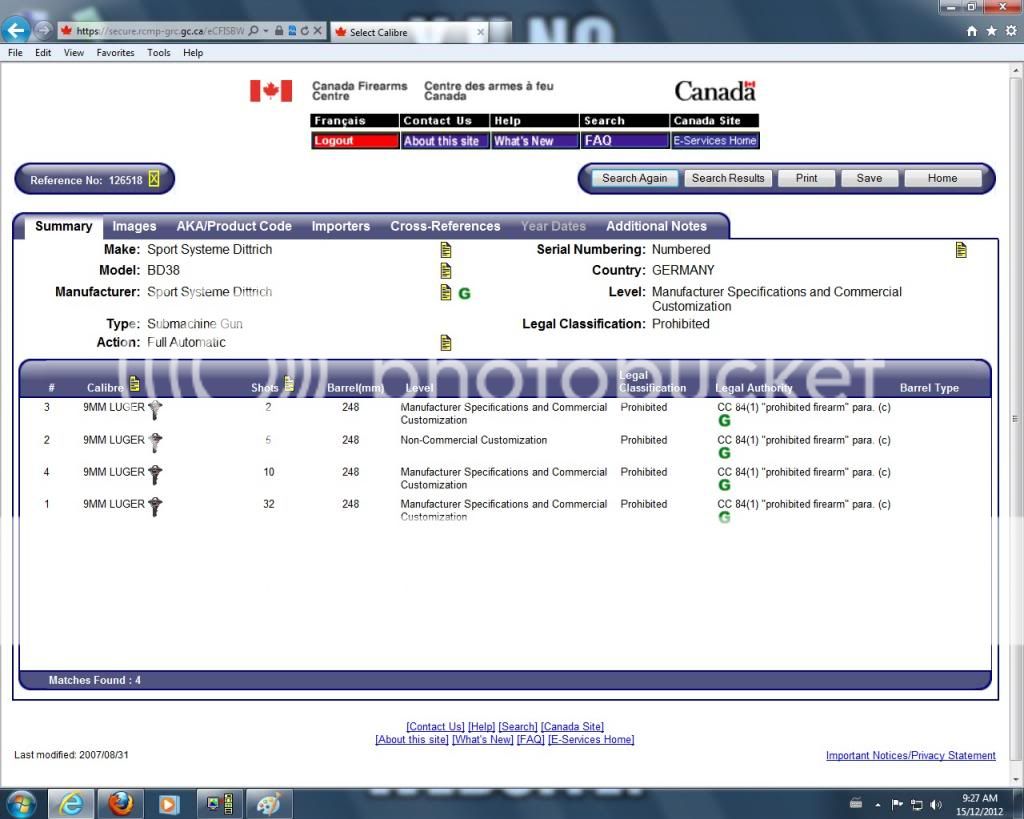Click the cartridge icon in row 3
The width and height of the screenshot is (1024, 819).
tap(155, 409)
